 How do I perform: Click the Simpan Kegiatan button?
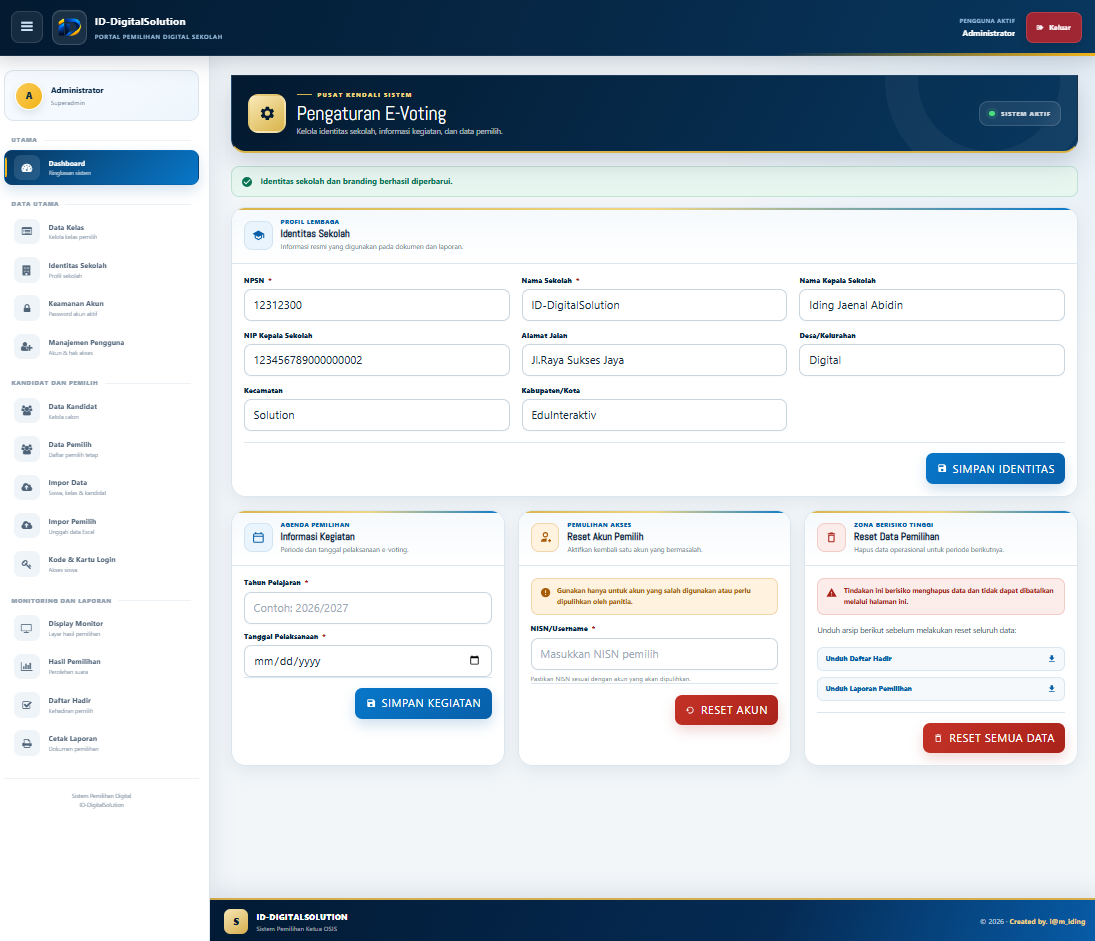click(x=423, y=703)
